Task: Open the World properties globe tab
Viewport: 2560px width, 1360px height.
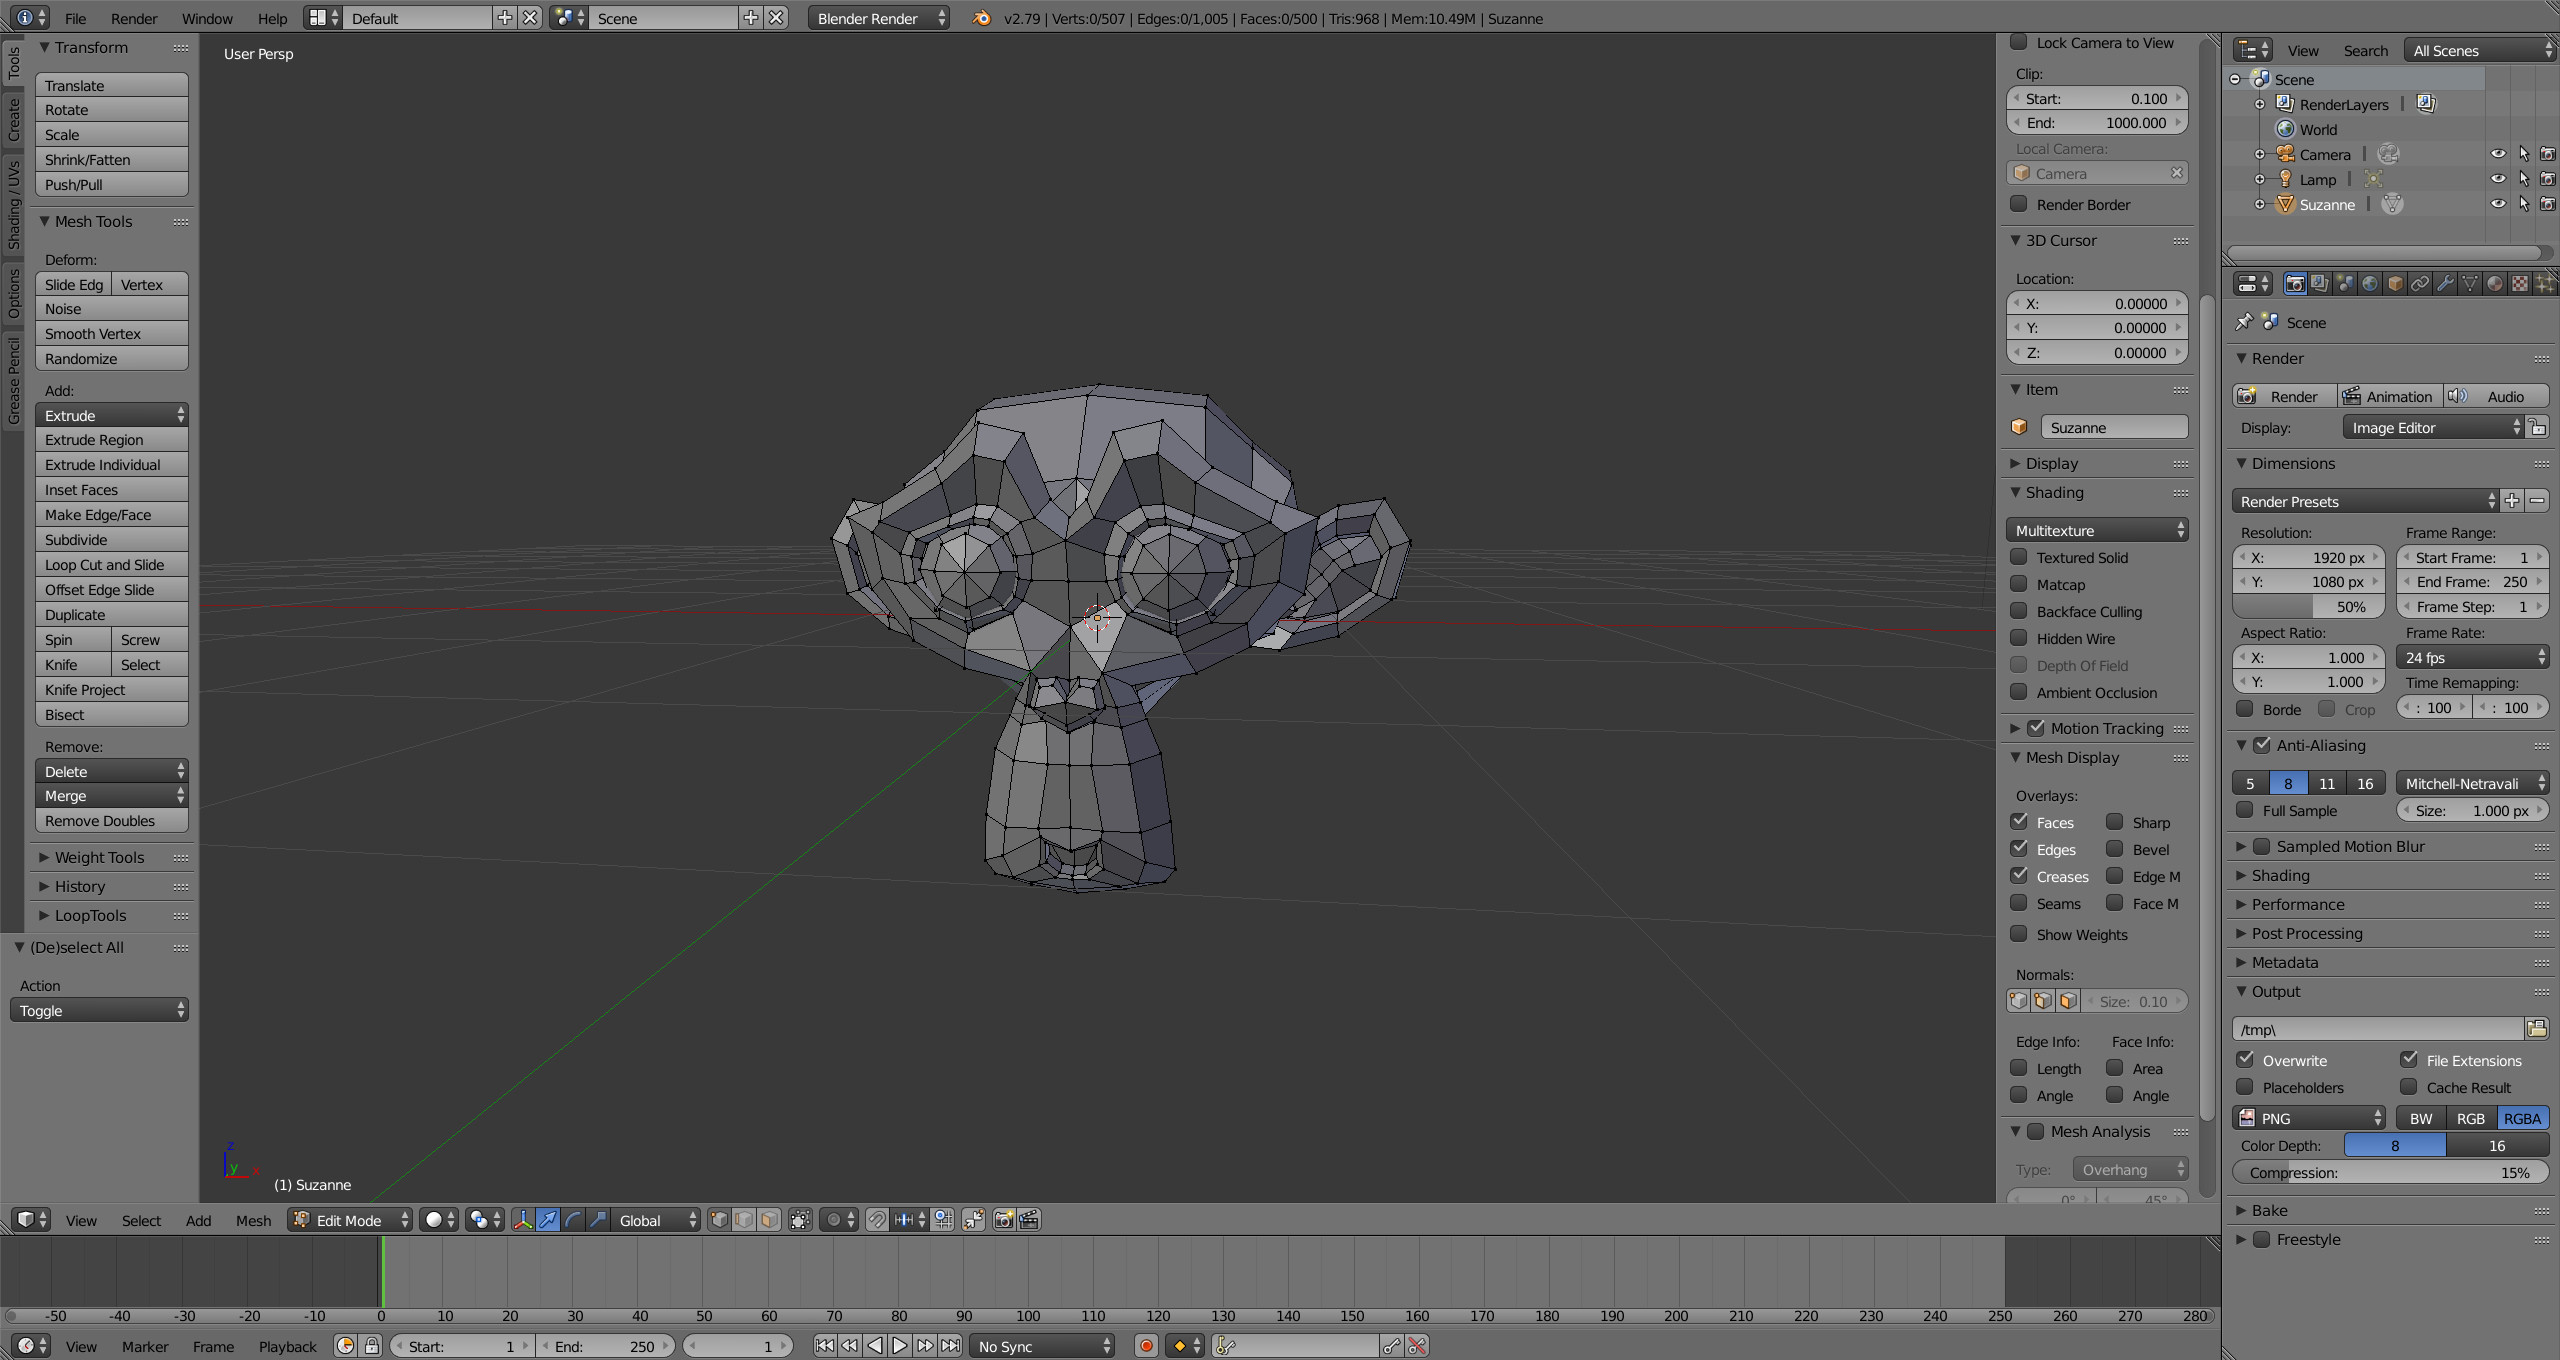Action: (x=2369, y=284)
